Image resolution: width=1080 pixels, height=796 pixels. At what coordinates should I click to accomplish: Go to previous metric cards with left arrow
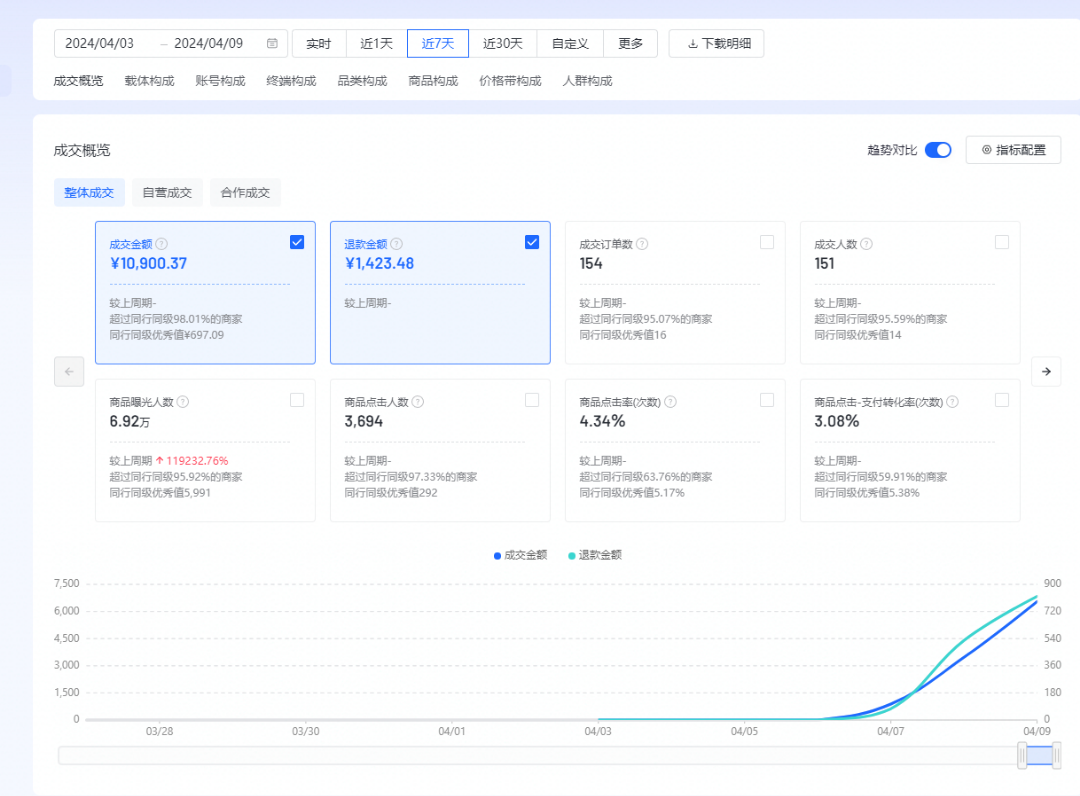coord(69,372)
